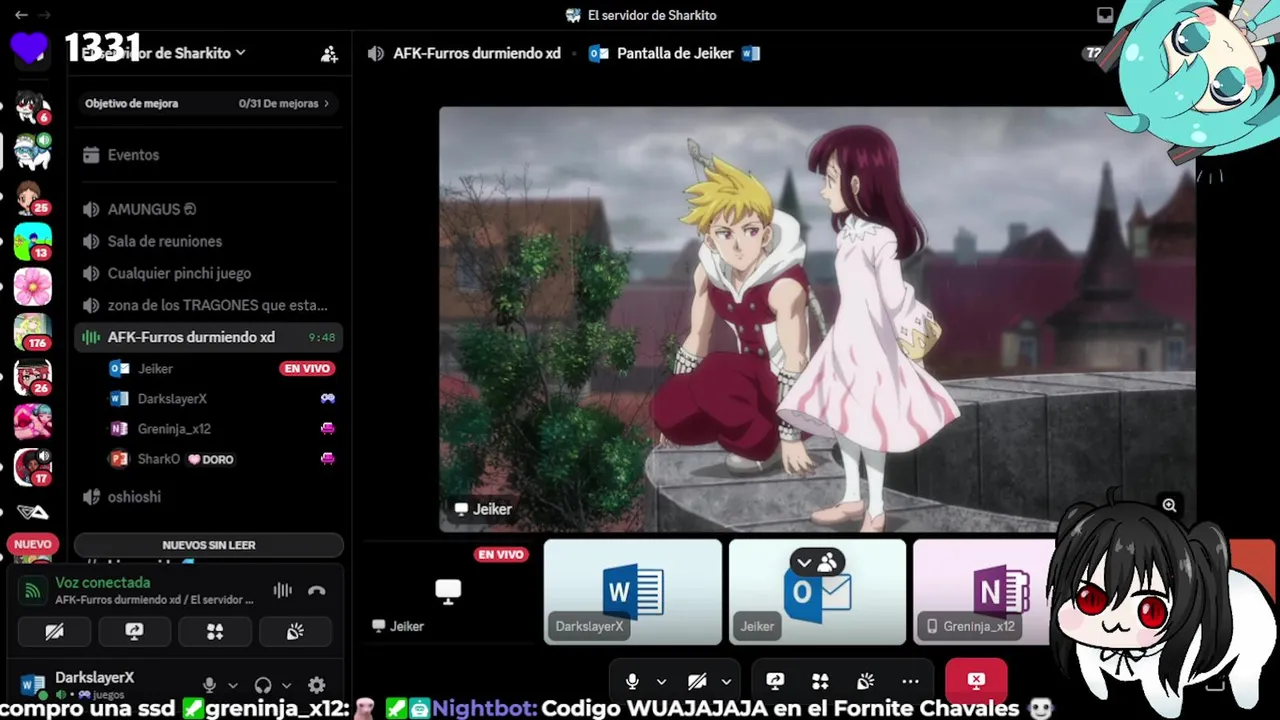Toggle microphone mute in the user panel
Screen dimensions: 1280x720
[209, 685]
